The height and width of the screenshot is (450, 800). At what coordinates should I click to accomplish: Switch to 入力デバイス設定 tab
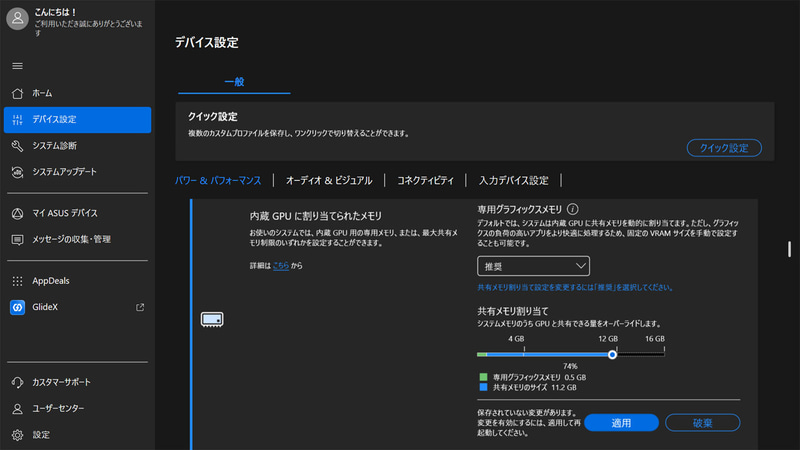click(513, 181)
